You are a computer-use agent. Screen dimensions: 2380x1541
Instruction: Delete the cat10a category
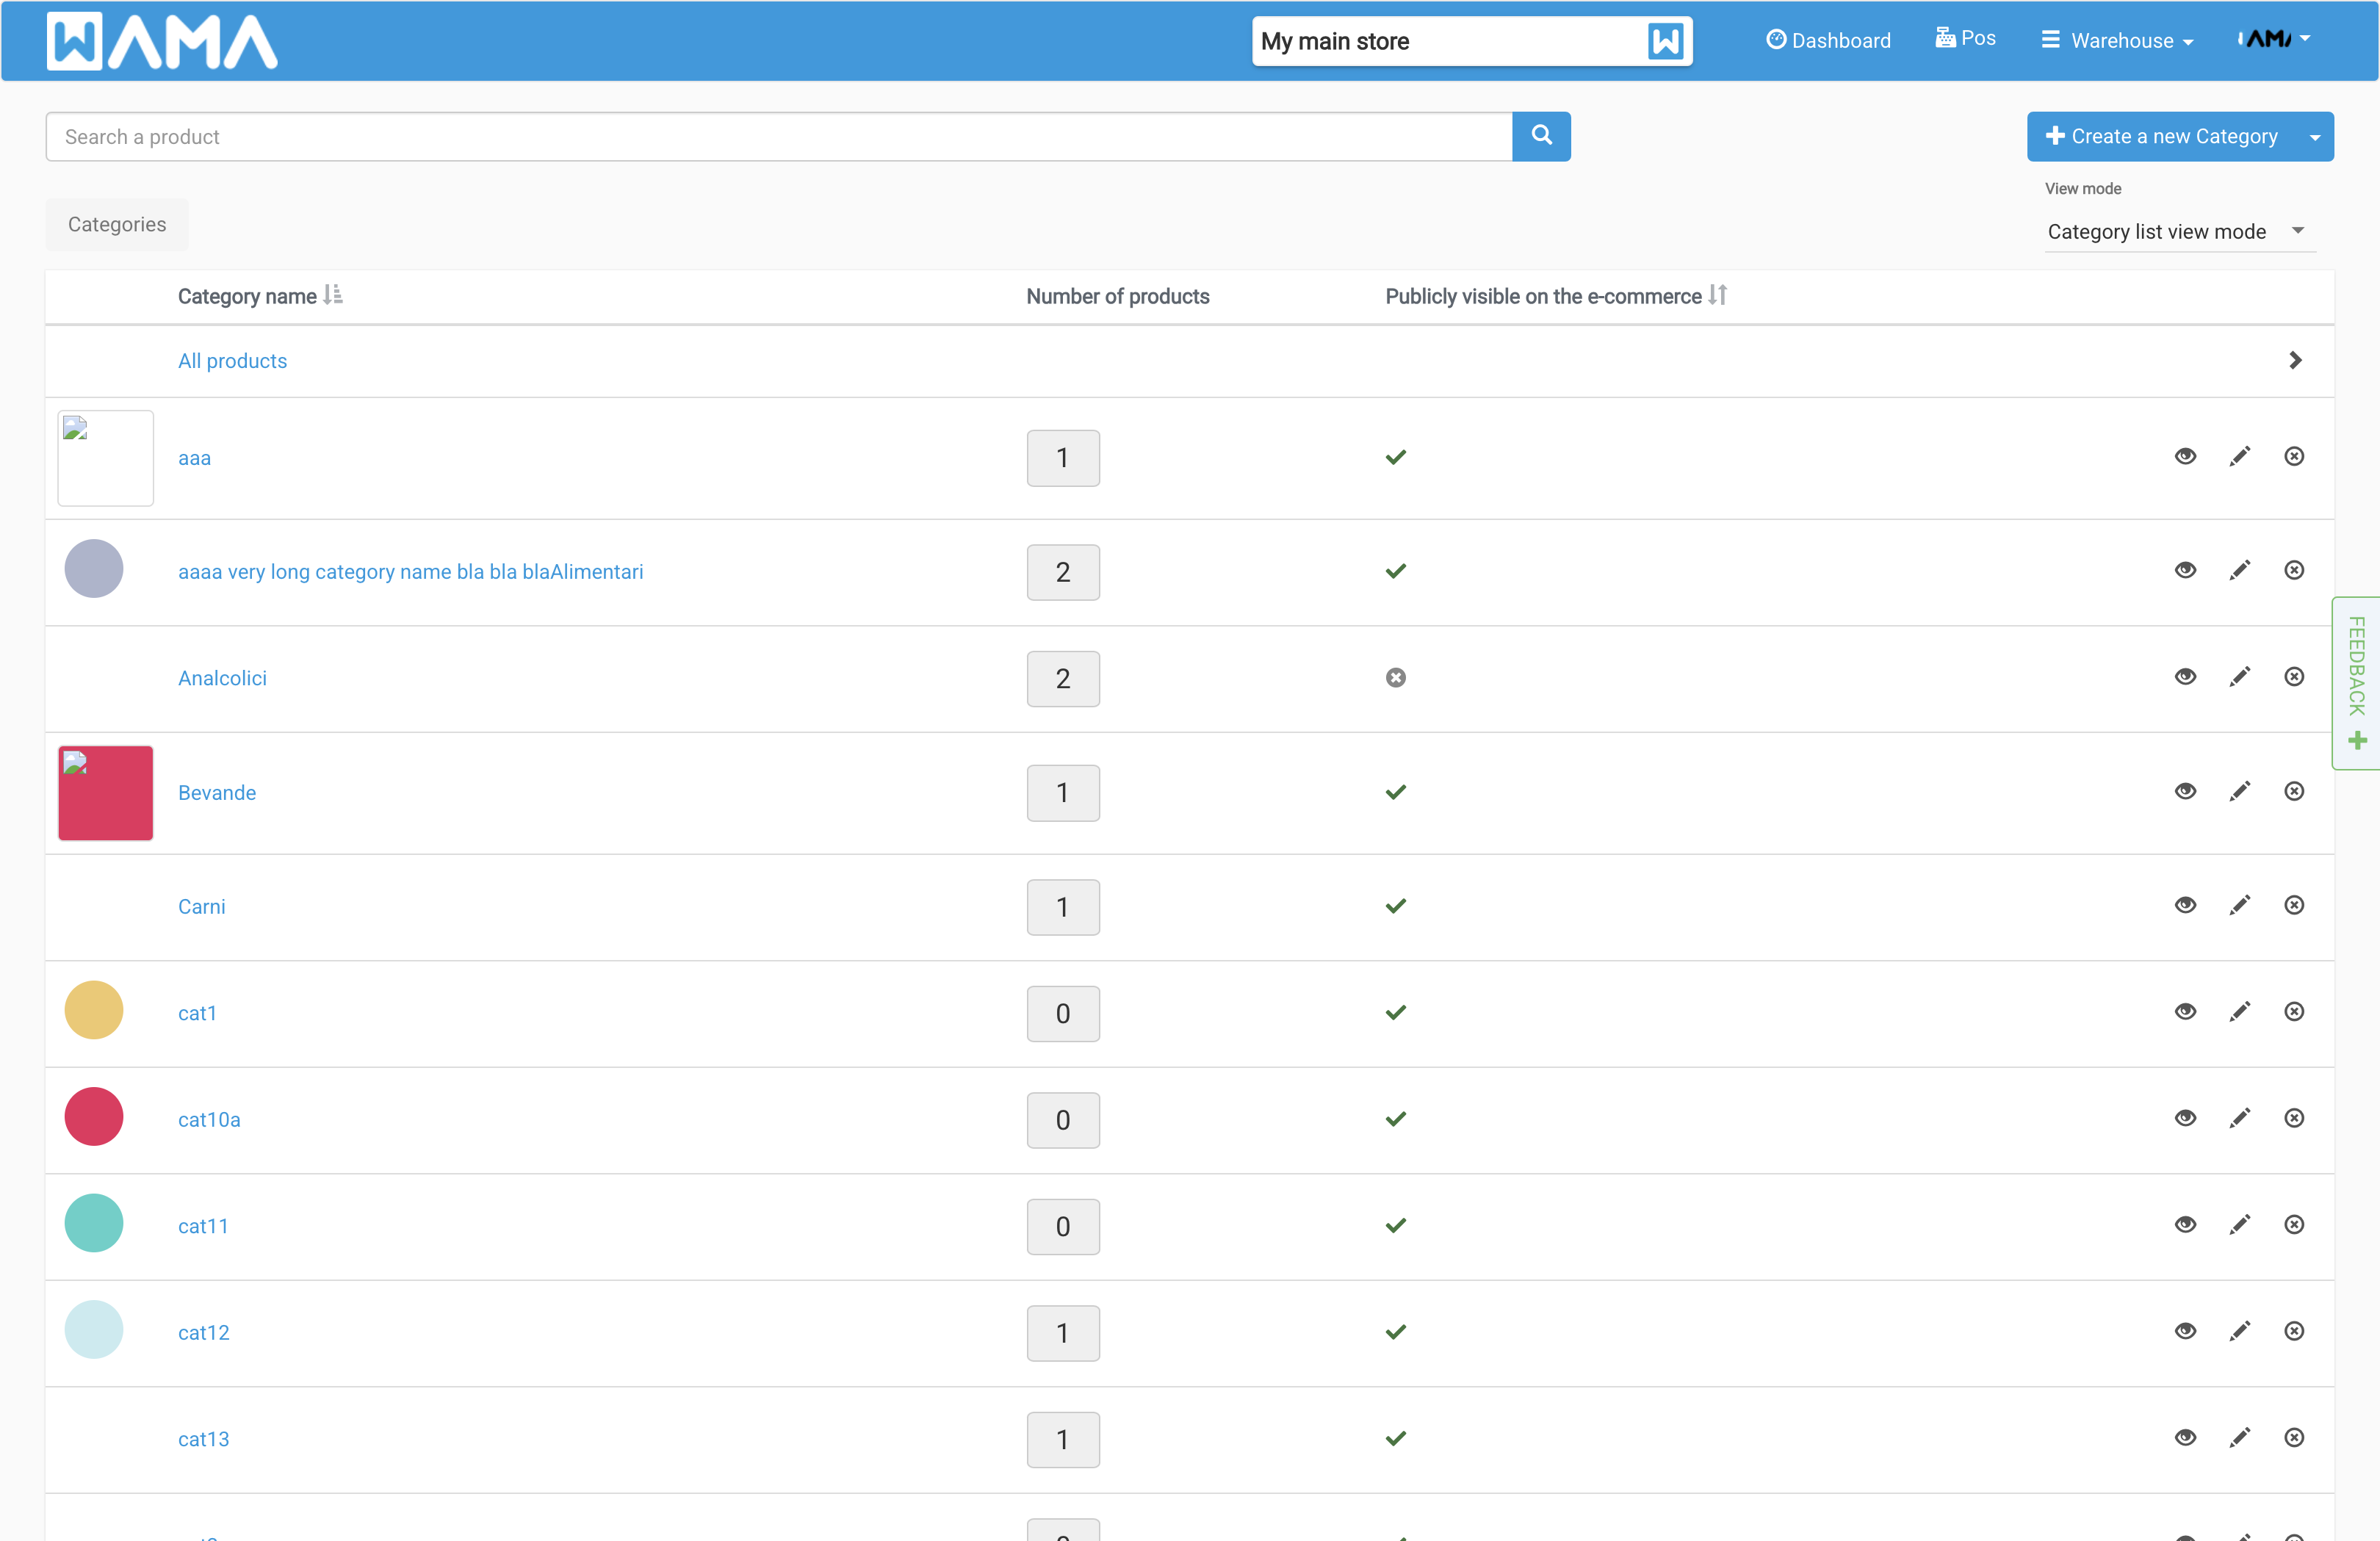[x=2294, y=1118]
